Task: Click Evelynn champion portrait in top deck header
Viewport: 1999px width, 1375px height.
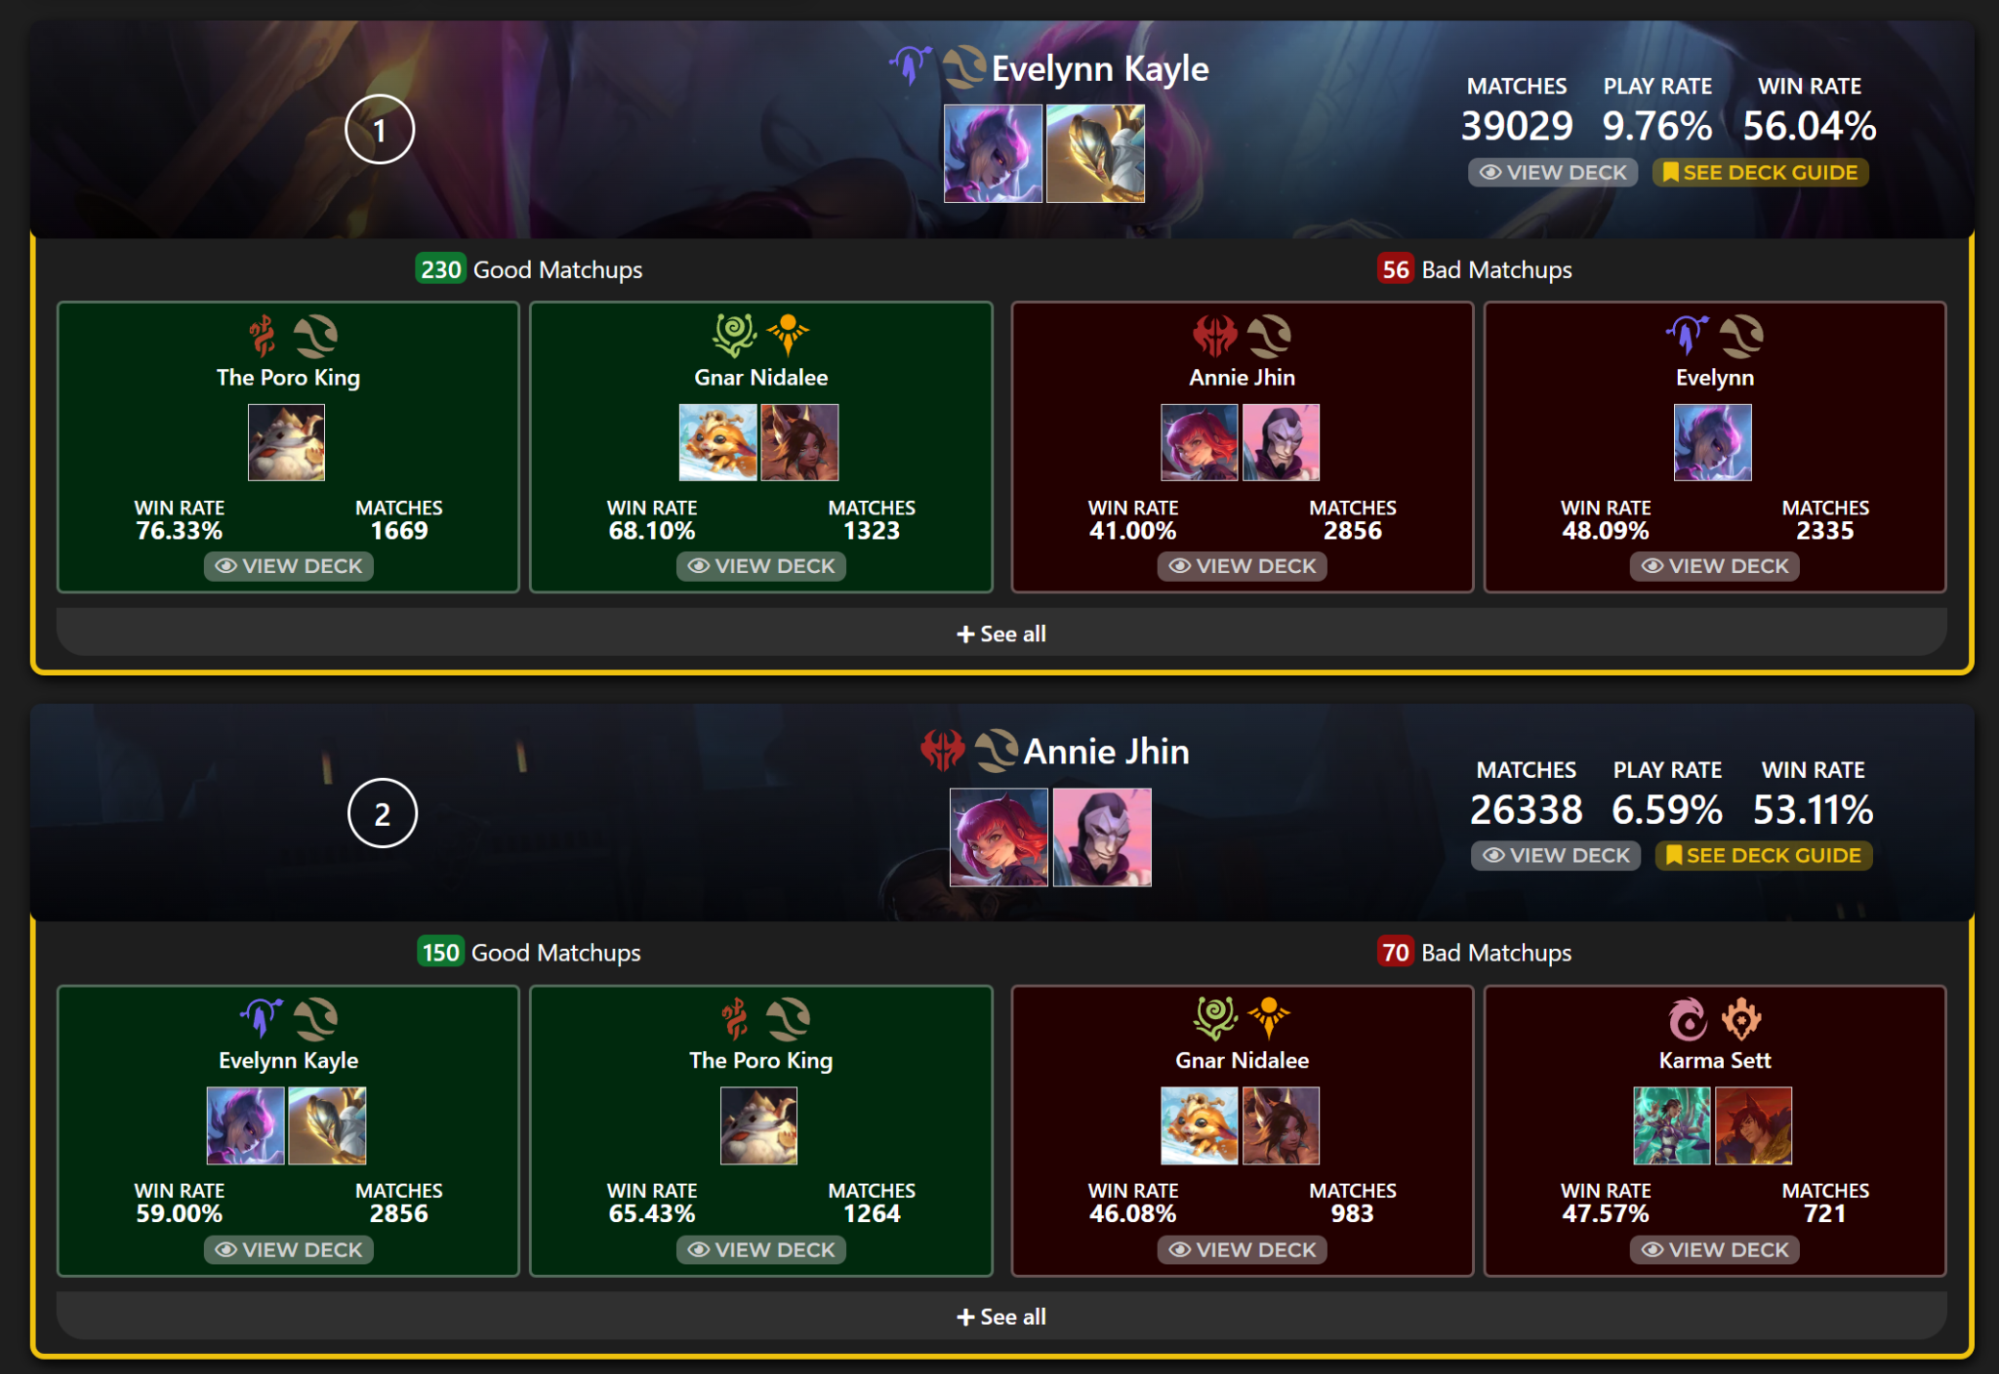Action: (993, 154)
